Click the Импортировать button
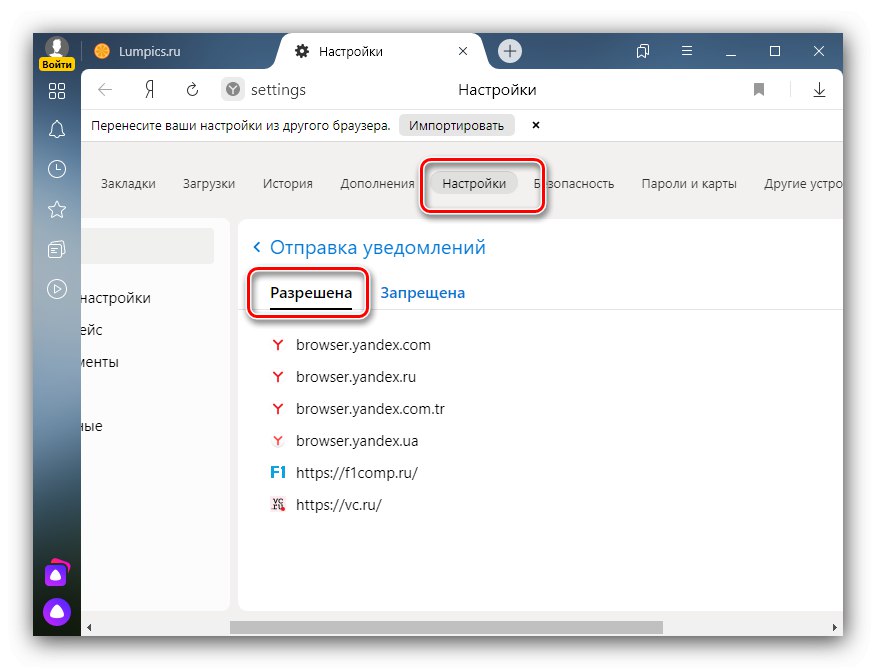Screen dimensions: 876x669 457,125
